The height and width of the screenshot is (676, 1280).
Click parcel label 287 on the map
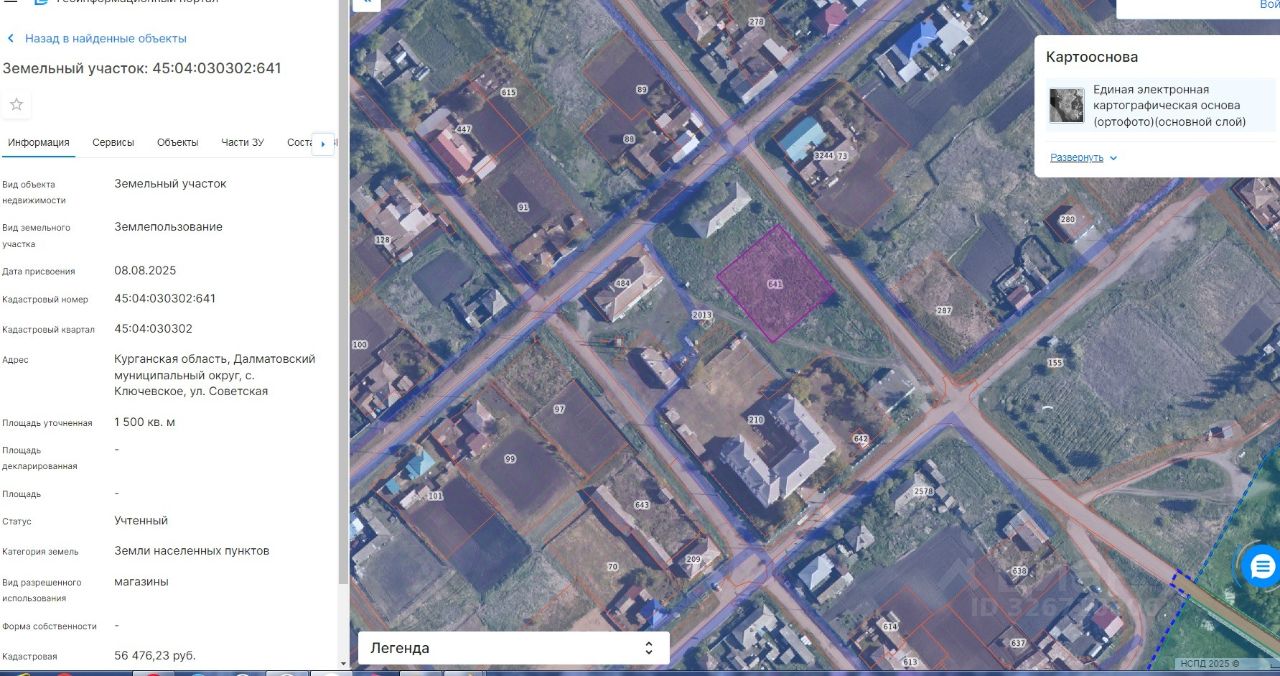944,311
